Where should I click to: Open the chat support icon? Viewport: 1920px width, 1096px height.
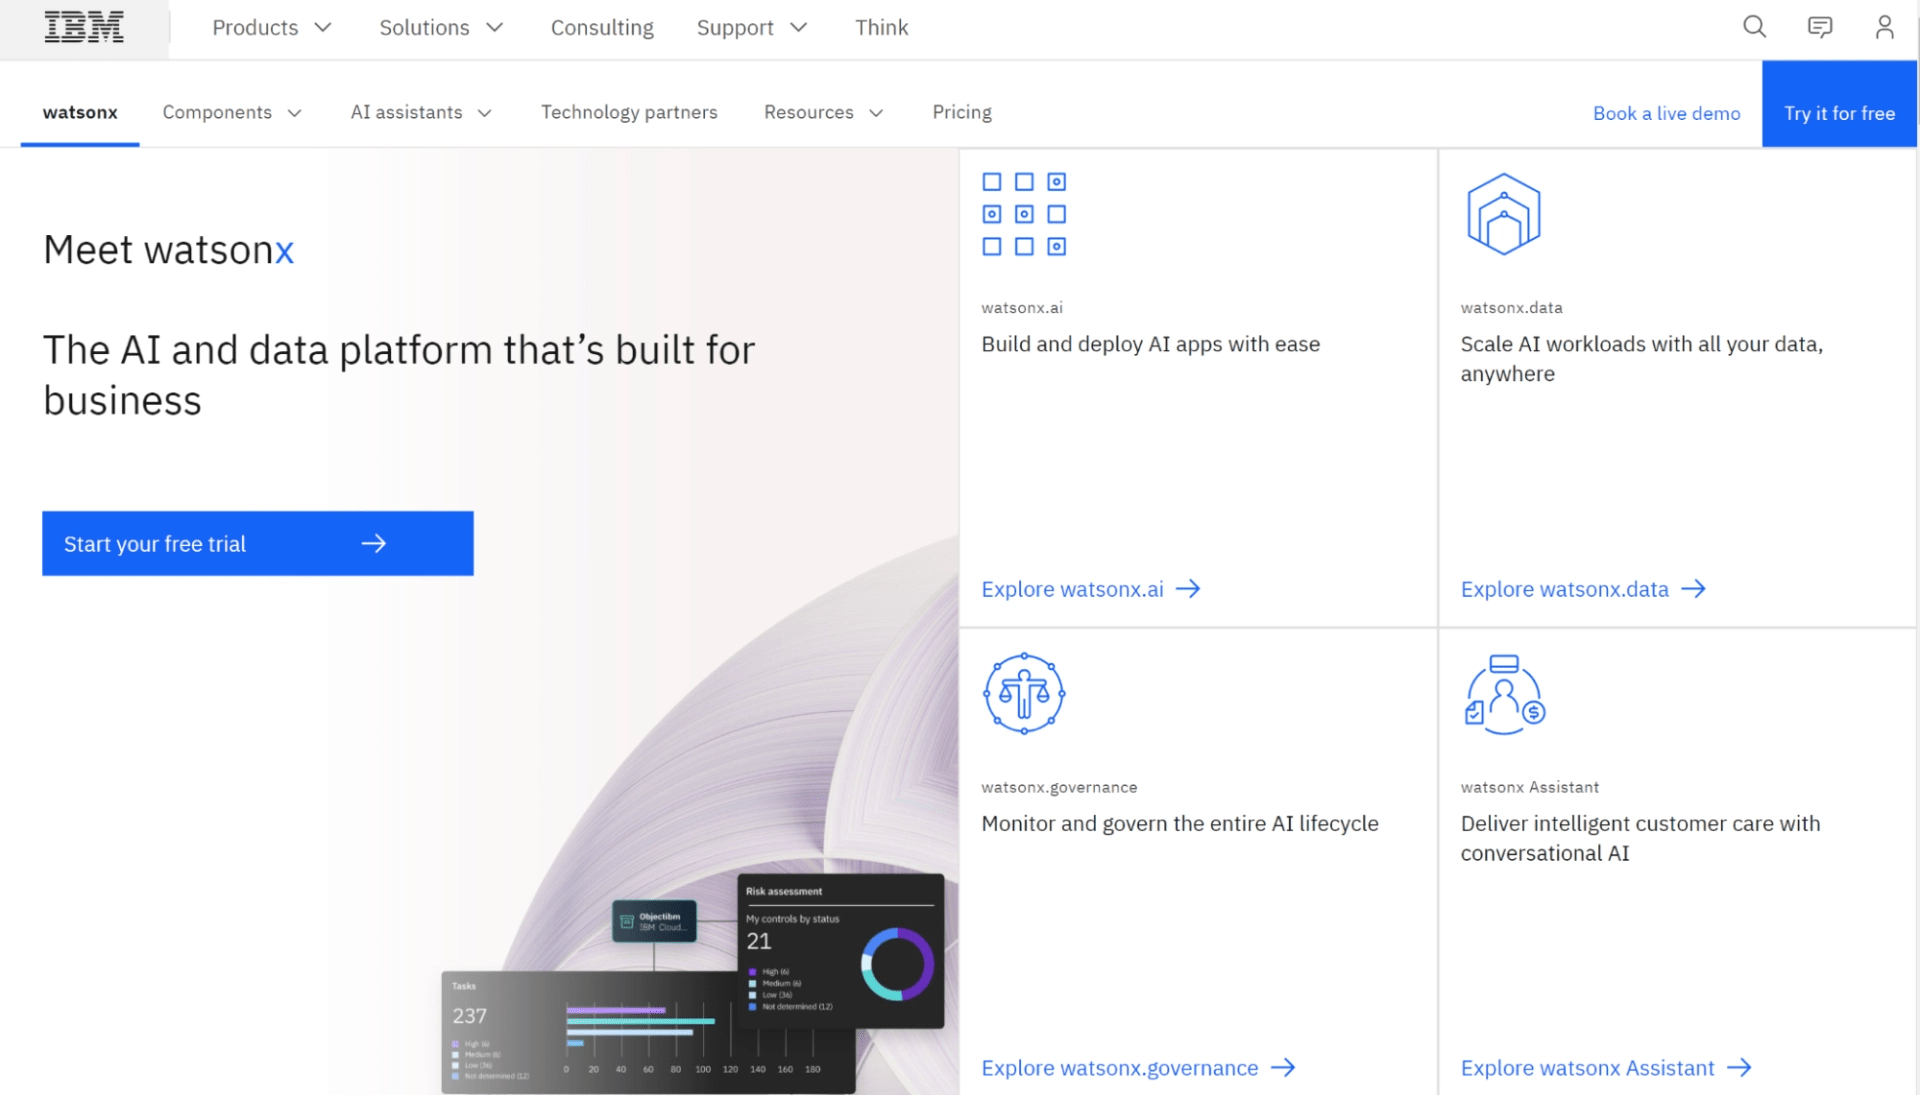[1819, 27]
